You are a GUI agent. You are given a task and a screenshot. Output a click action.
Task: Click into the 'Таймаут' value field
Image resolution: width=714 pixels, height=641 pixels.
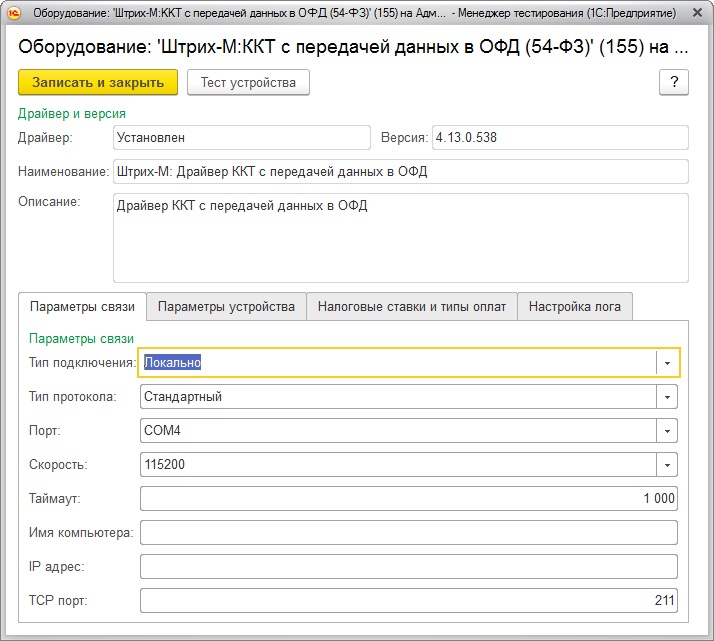408,498
